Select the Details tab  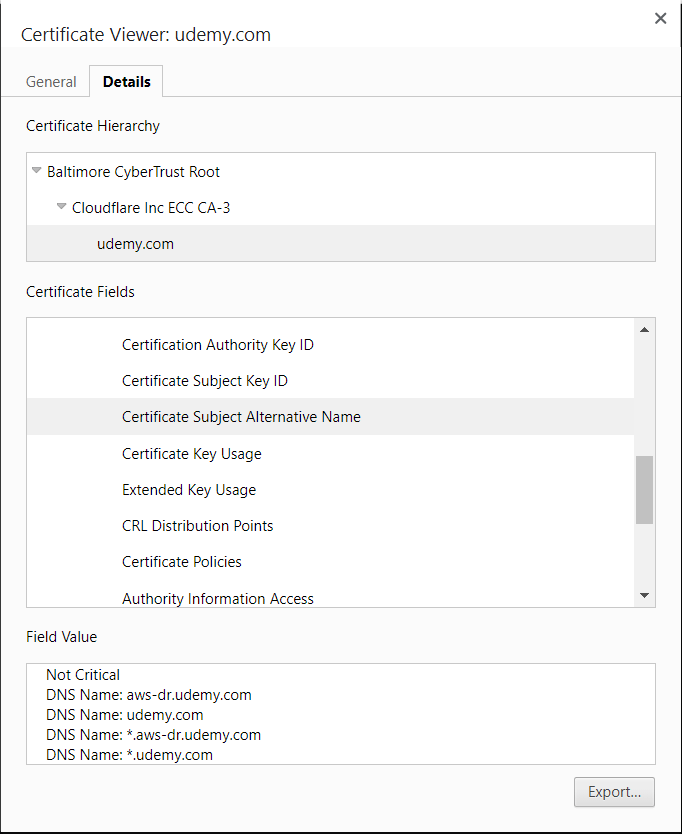coord(126,82)
